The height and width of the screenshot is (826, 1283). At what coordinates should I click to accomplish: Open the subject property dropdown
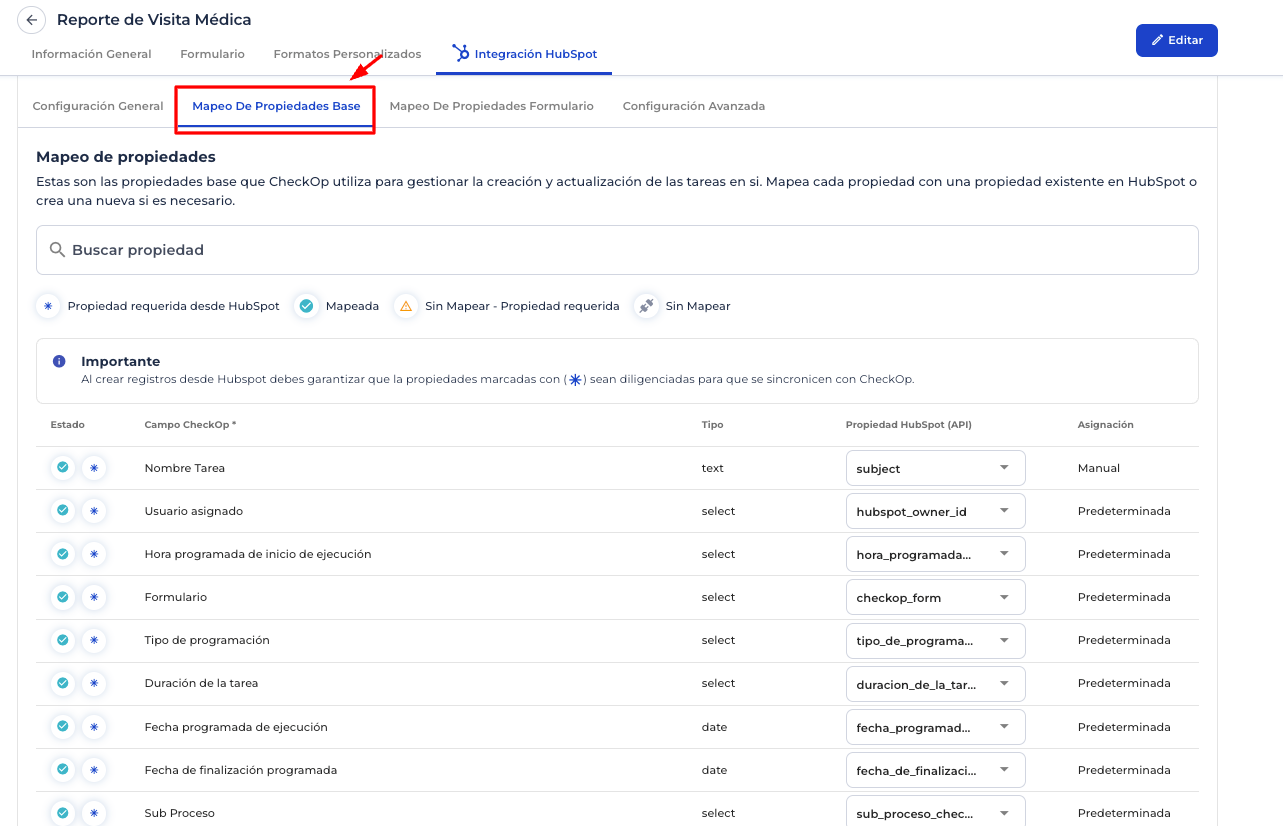[935, 468]
